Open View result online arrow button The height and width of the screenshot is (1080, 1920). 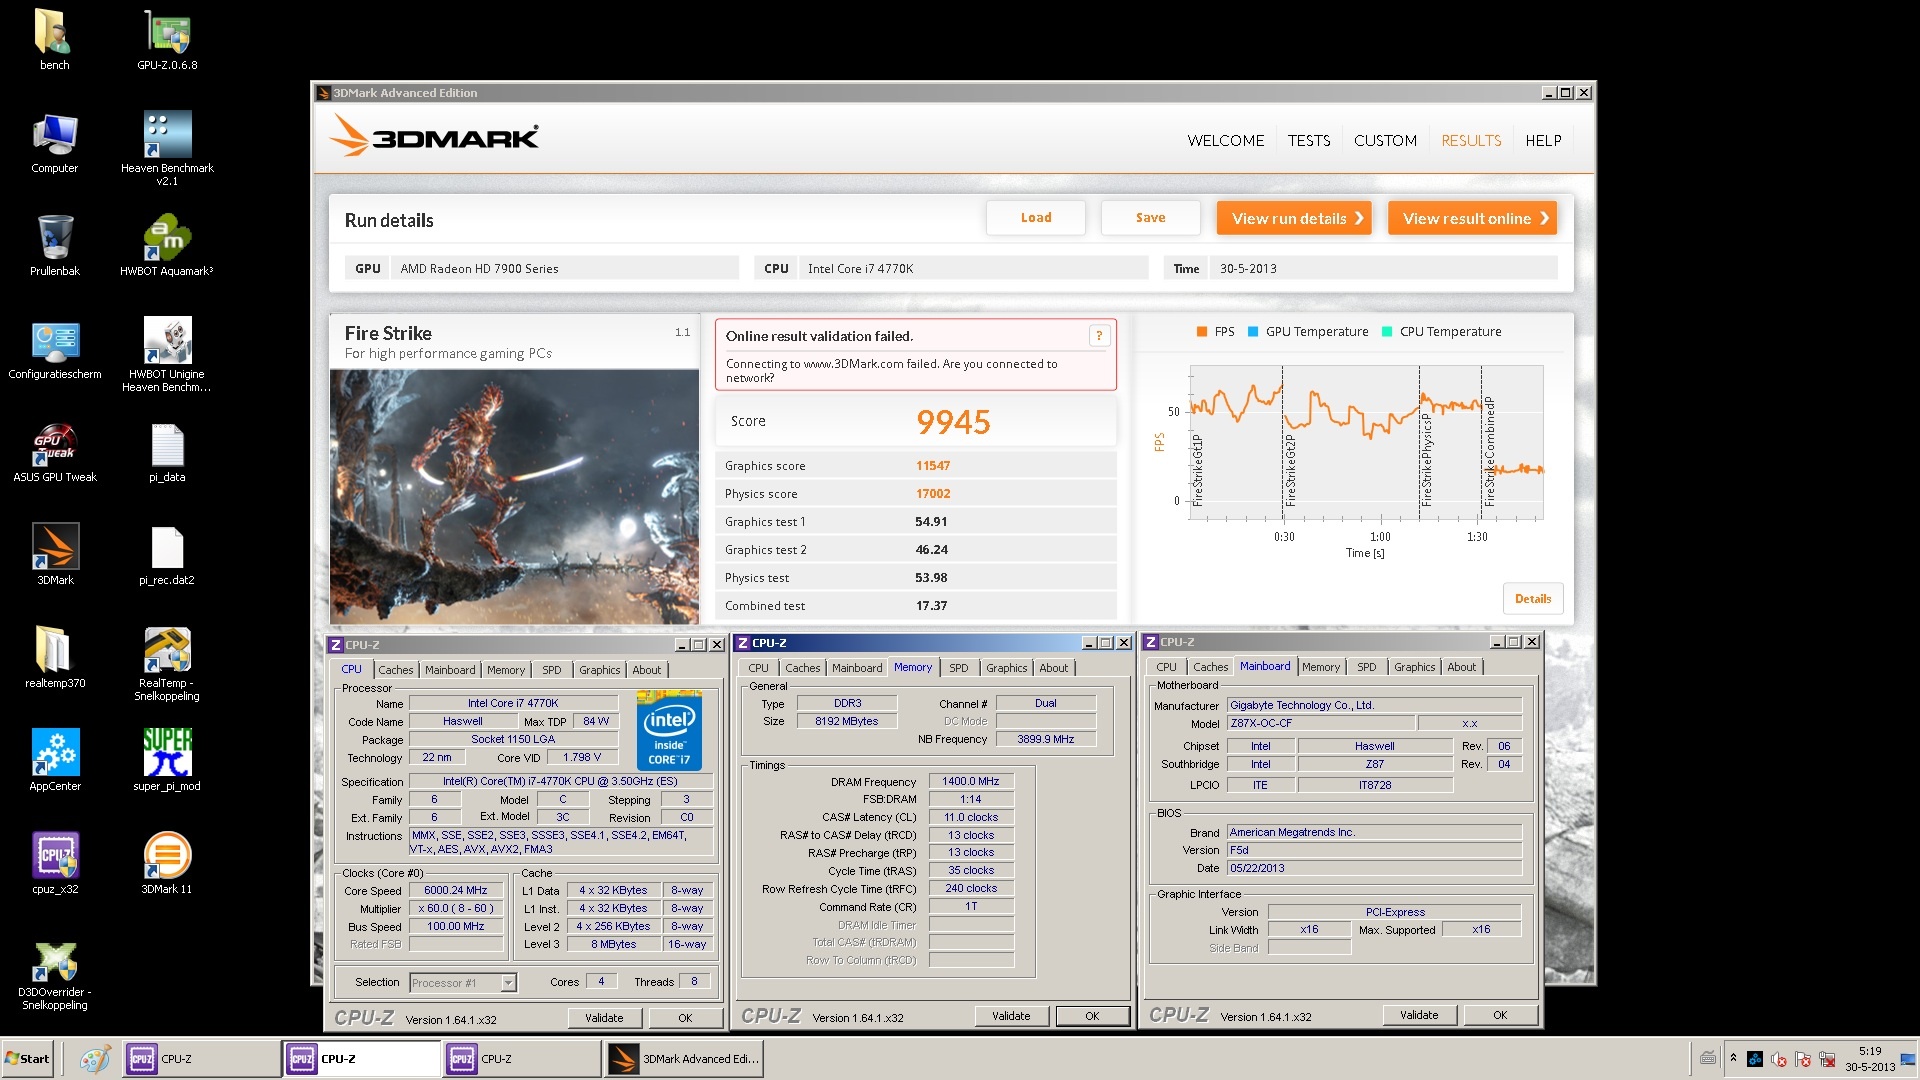[x=1472, y=218]
